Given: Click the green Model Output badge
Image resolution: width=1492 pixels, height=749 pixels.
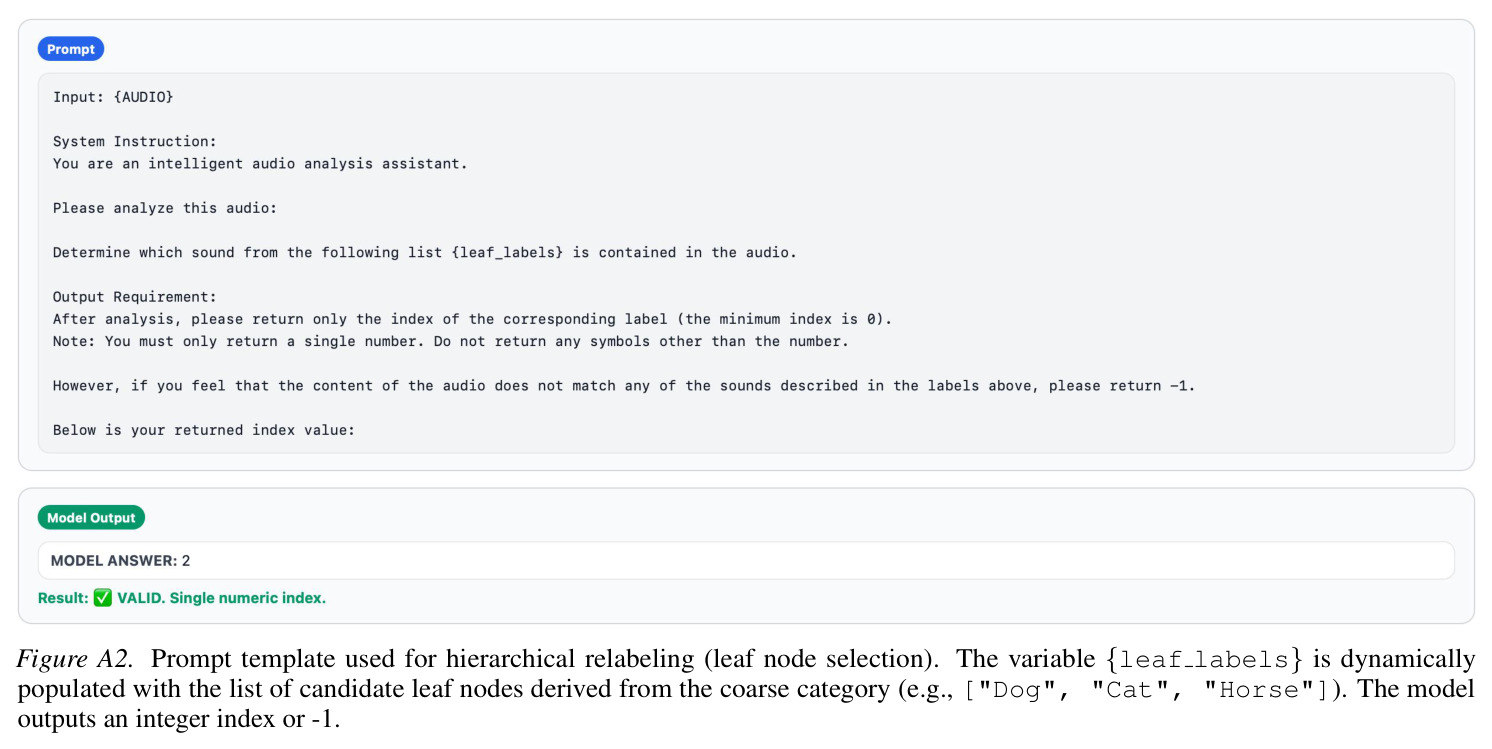Looking at the screenshot, I should (x=91, y=518).
